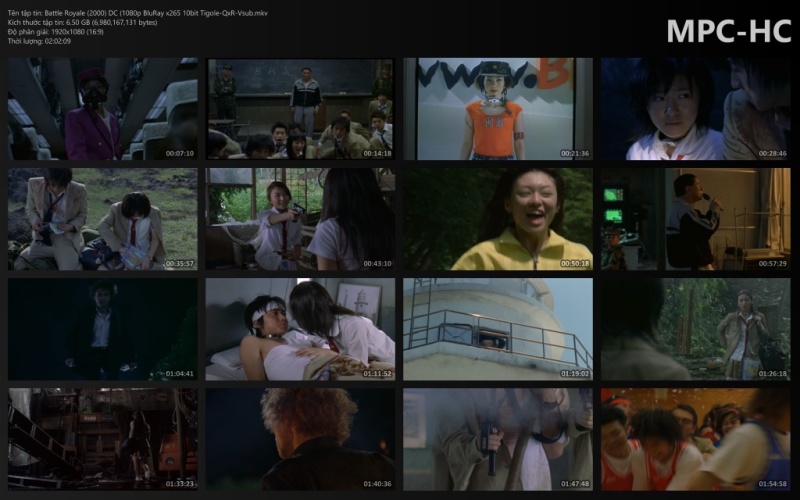Click the MPC-HC logo
This screenshot has height=500, width=800.
(x=728, y=31)
